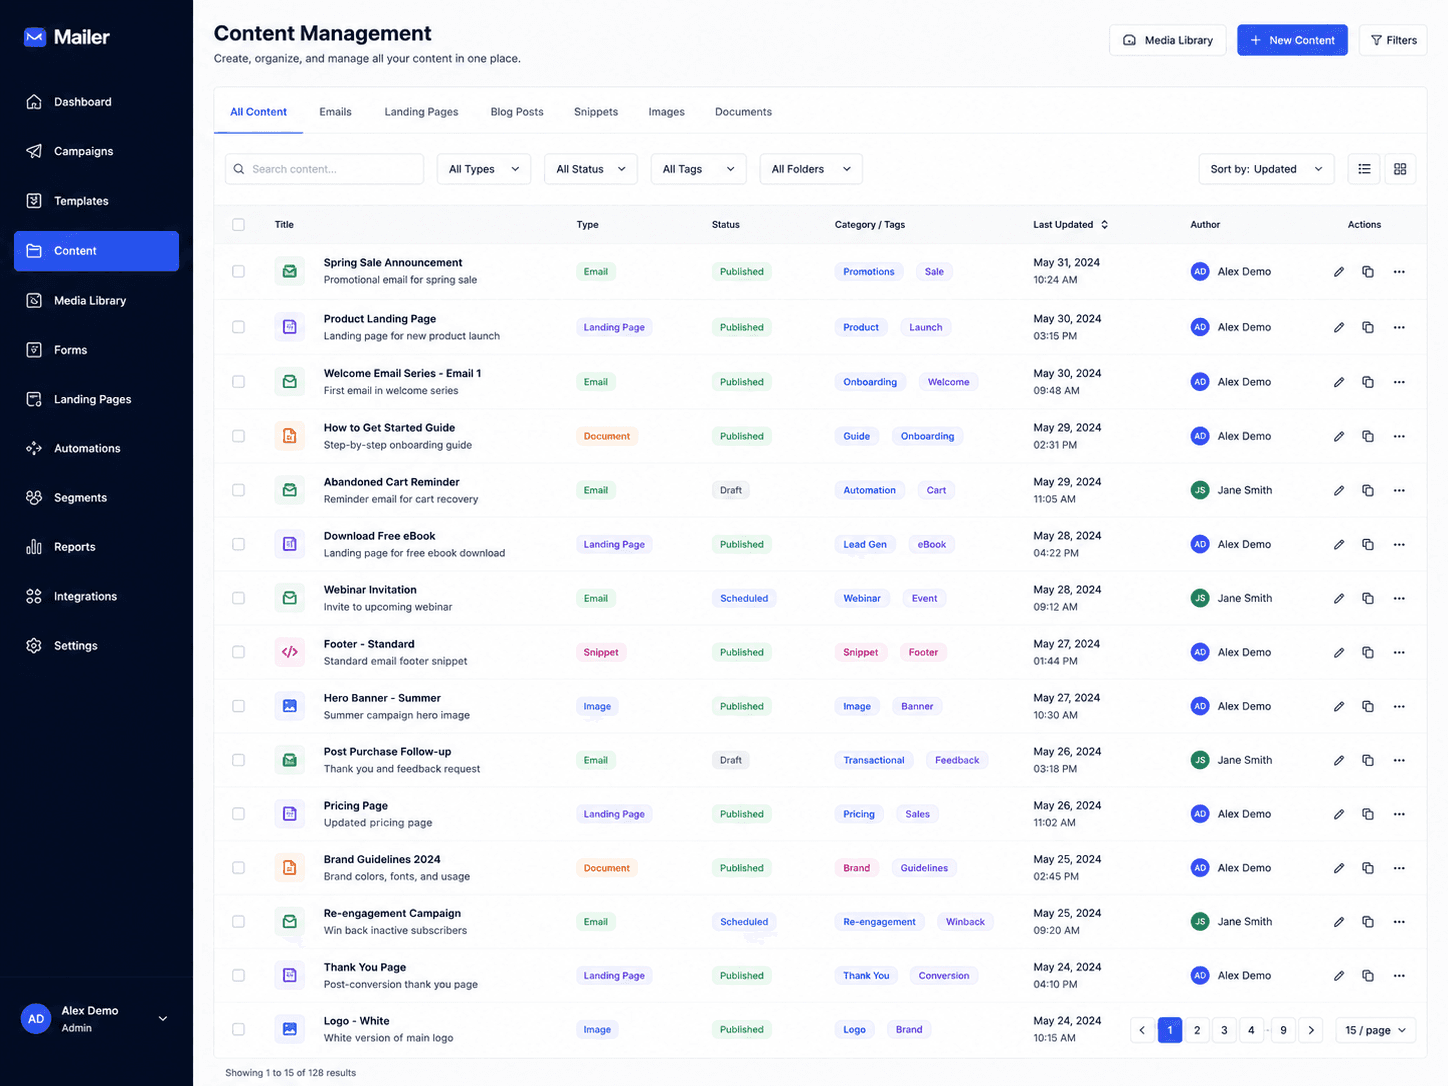Duplicate Product Landing Page with copy icon
Image resolution: width=1448 pixels, height=1086 pixels.
click(1368, 327)
